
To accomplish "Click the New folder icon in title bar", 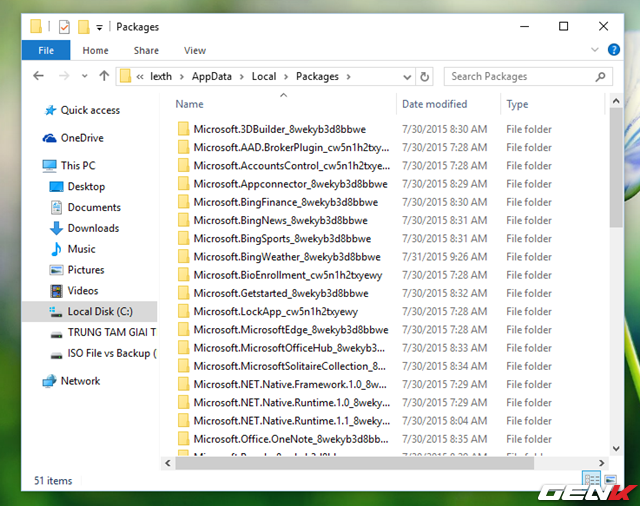I will pyautogui.click(x=84, y=27).
